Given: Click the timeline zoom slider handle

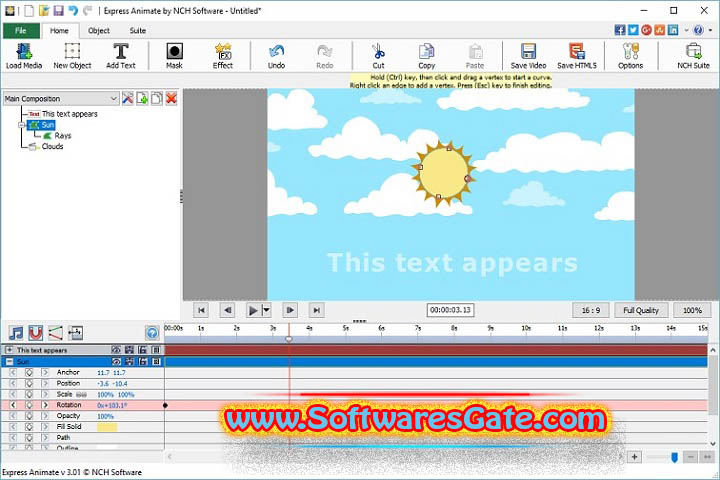Looking at the screenshot, I should tap(674, 457).
